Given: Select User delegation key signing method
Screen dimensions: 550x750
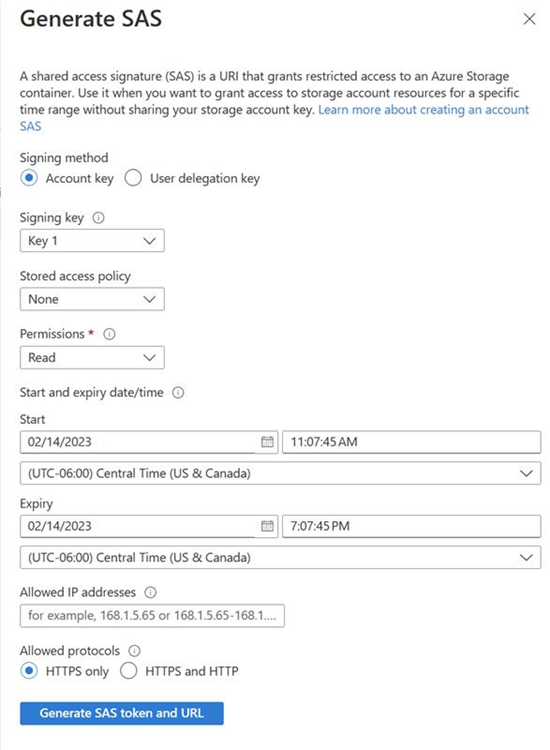Looking at the screenshot, I should 133,178.
